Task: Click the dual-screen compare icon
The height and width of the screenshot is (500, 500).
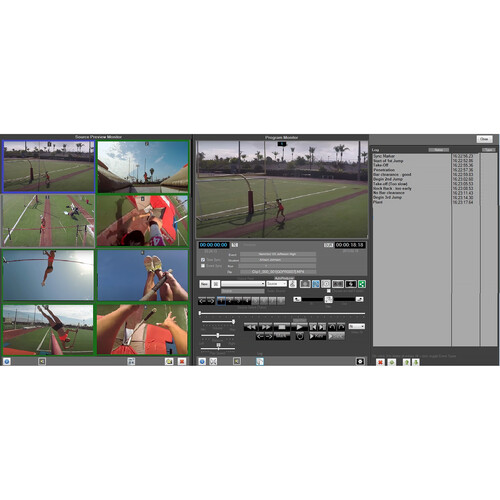Action: tap(338, 284)
